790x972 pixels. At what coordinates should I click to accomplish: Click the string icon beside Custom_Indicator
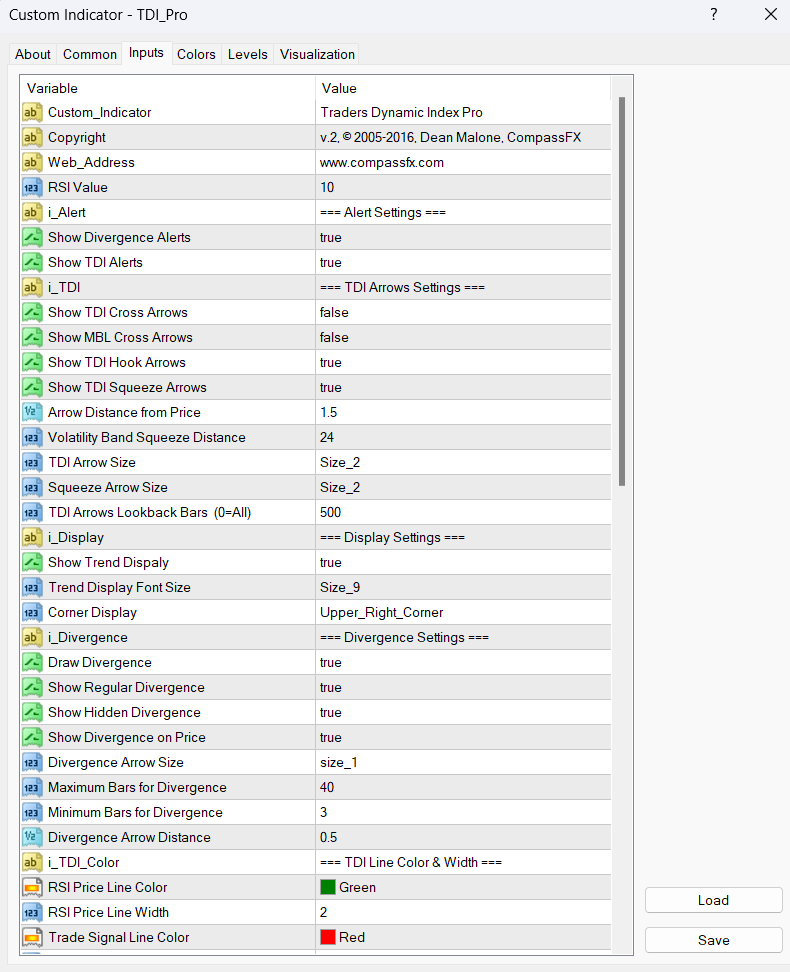[x=32, y=112]
